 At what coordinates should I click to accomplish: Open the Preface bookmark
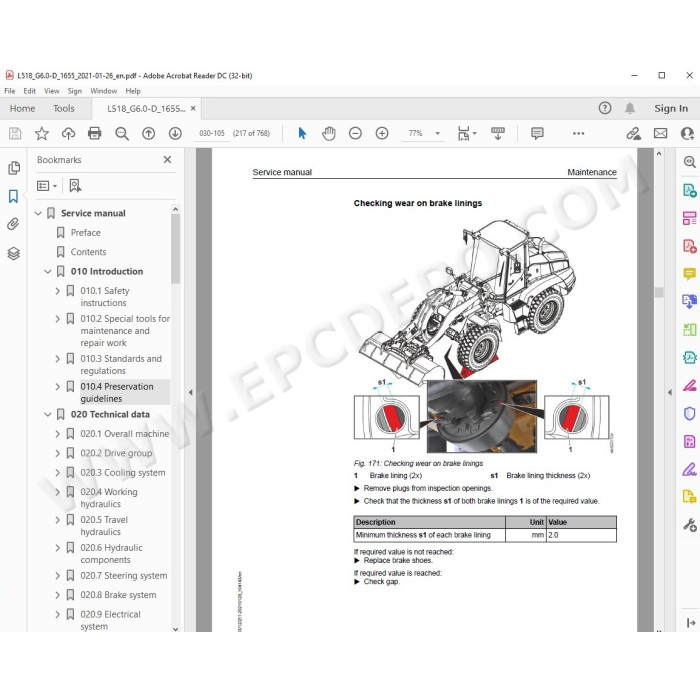coord(85,233)
